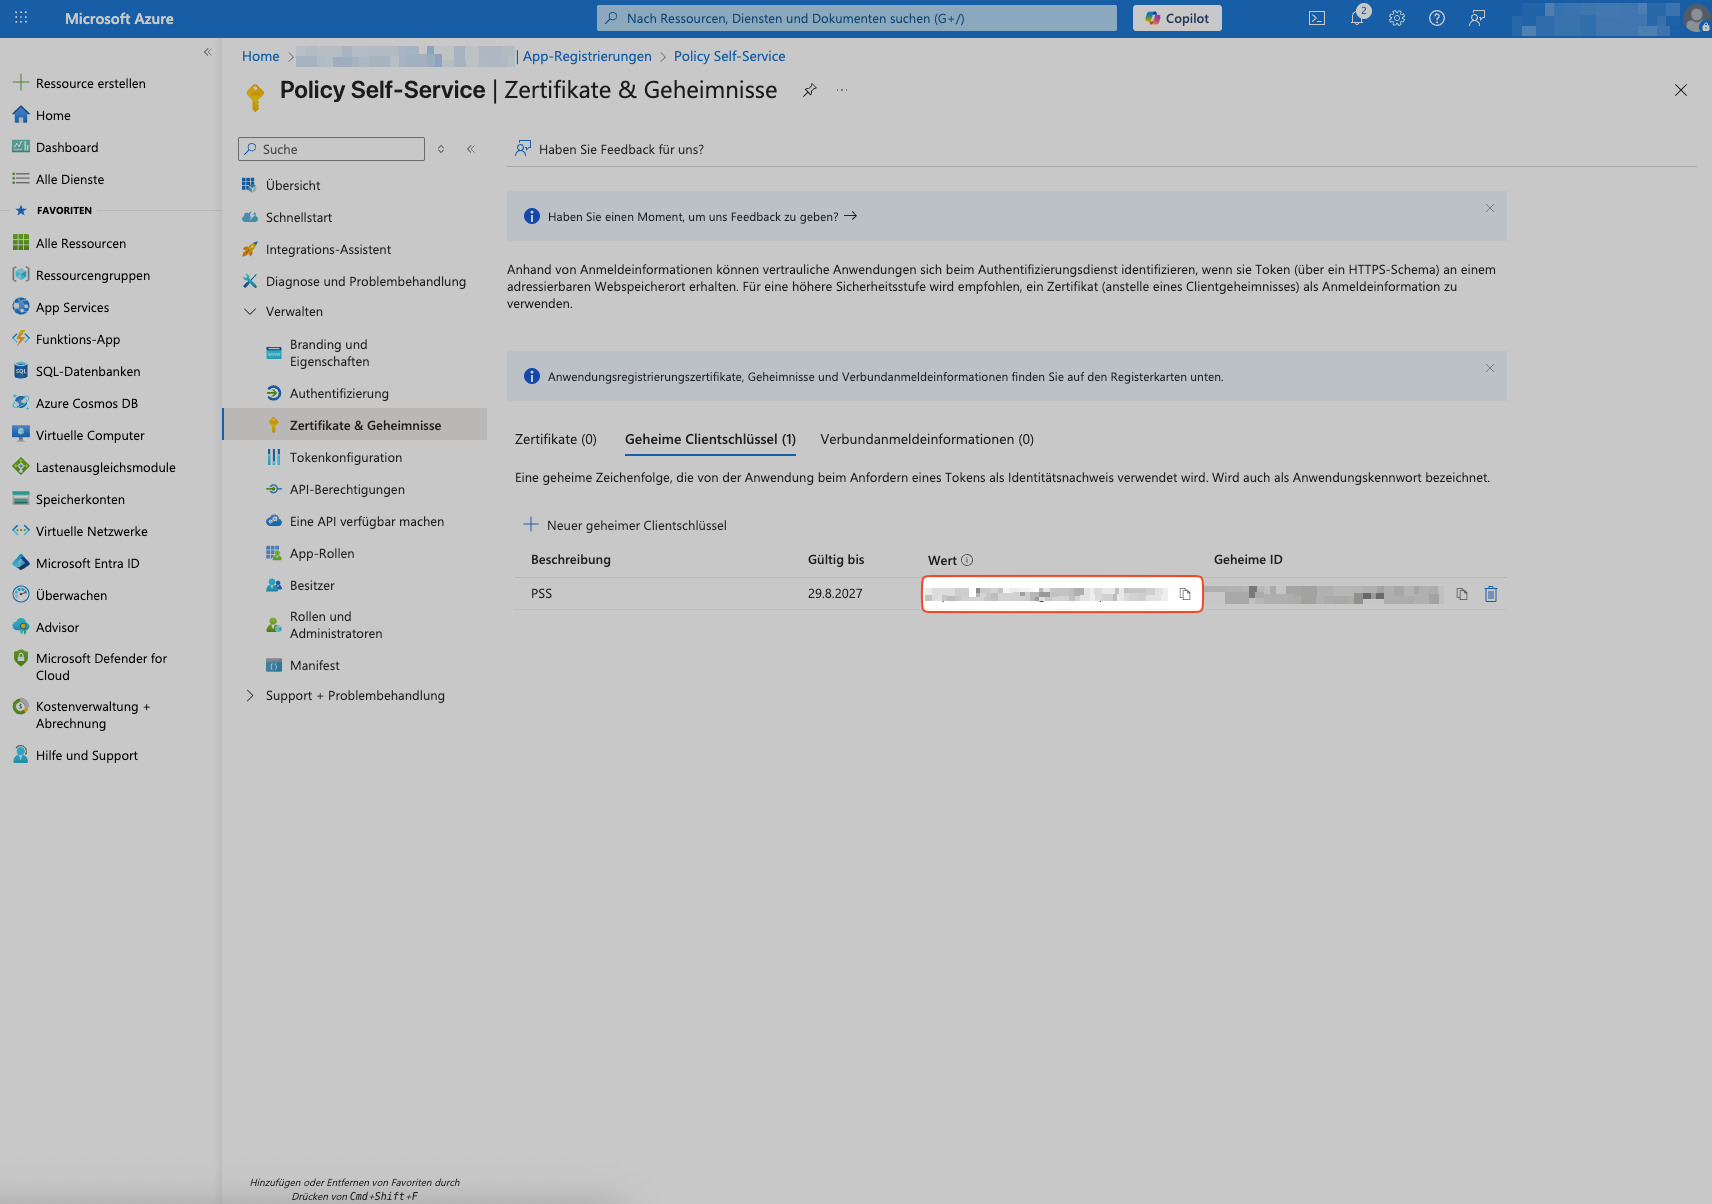1712x1204 pixels.
Task: Switch to the Zertifikate (0) tab
Action: click(555, 439)
